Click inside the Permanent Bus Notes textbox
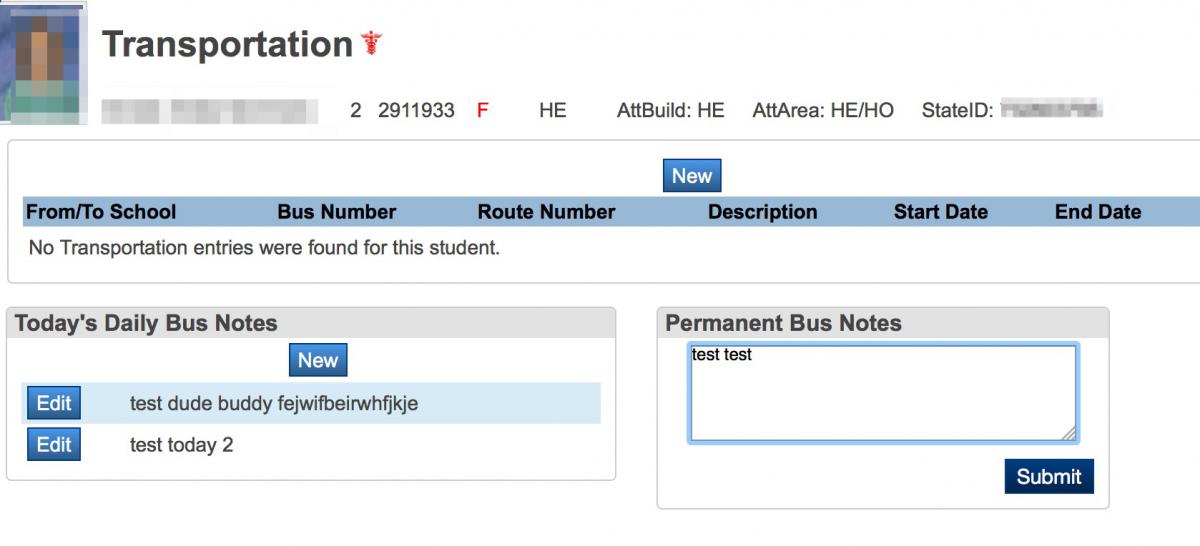1200x546 pixels. point(883,393)
